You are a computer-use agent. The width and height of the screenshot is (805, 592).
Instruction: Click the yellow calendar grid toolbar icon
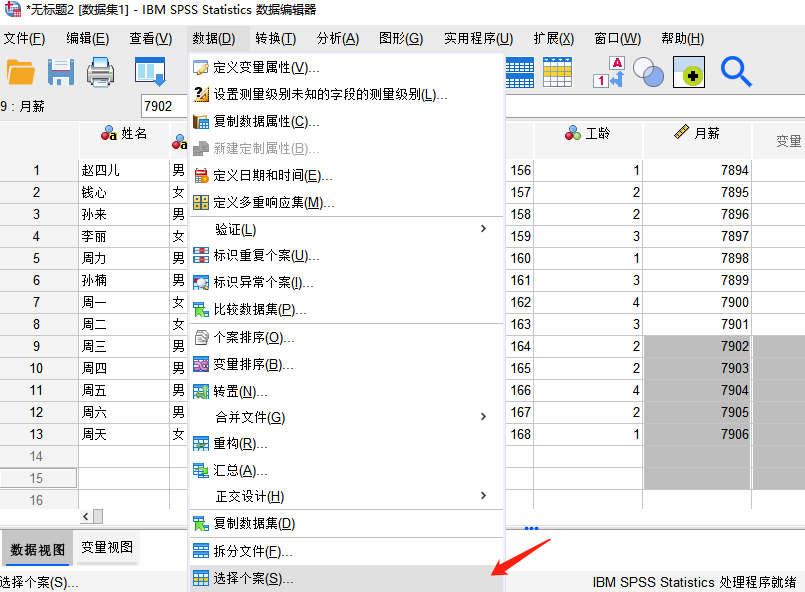coord(558,72)
